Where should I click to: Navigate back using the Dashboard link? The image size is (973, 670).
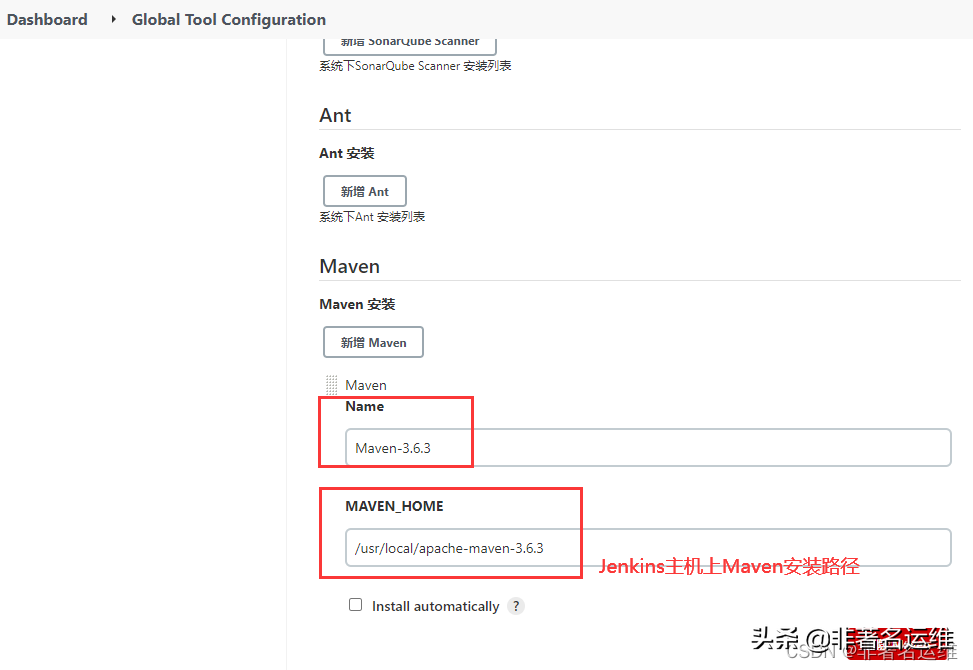(47, 19)
